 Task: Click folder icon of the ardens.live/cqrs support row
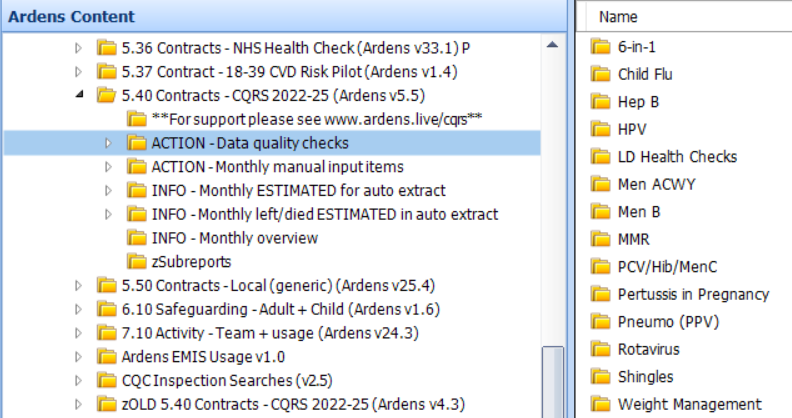[x=136, y=119]
